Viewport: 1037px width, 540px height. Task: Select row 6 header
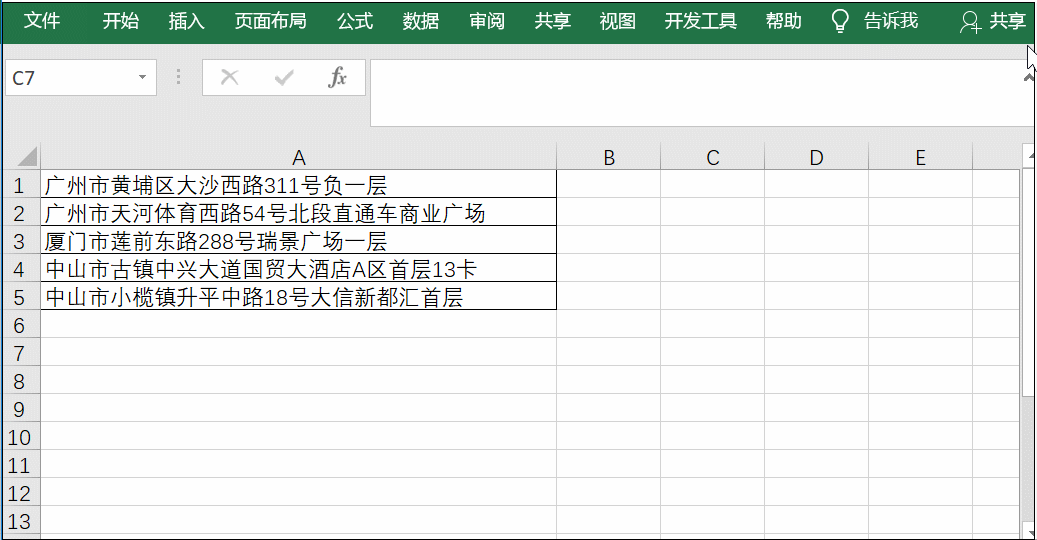pos(20,325)
